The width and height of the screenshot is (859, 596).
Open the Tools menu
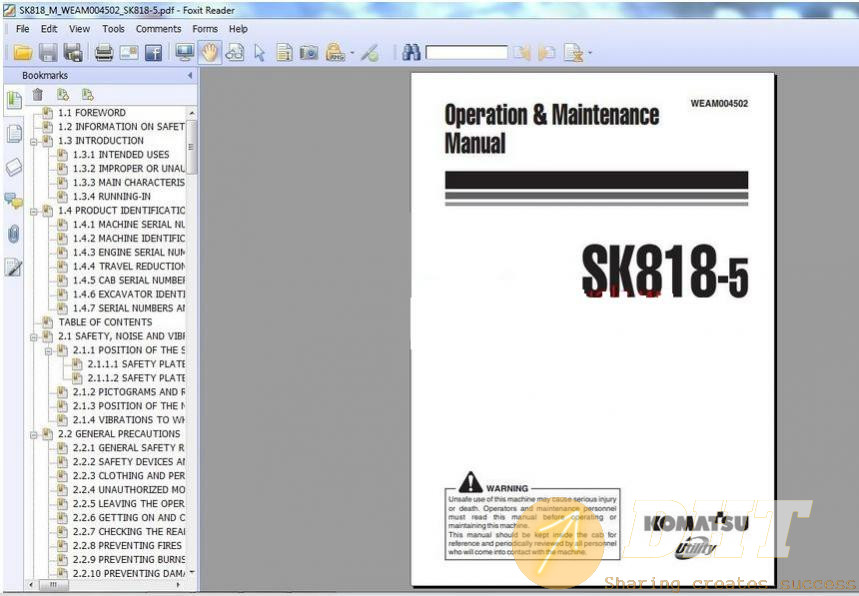pos(113,28)
